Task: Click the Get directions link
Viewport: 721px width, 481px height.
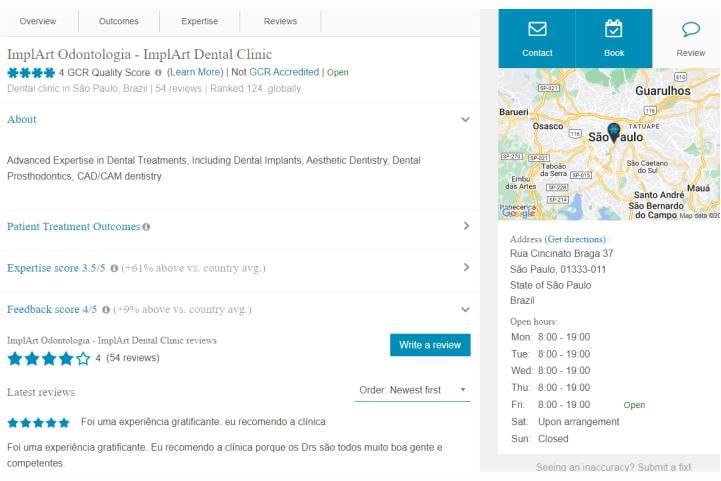Action: 575,240
